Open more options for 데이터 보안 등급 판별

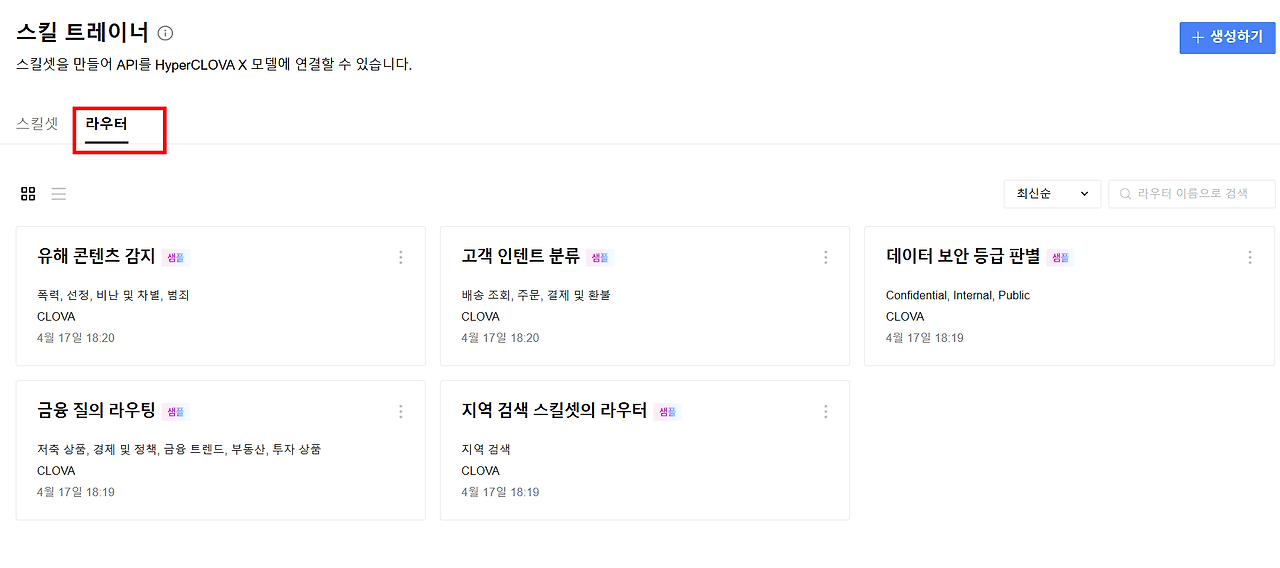tap(1250, 257)
